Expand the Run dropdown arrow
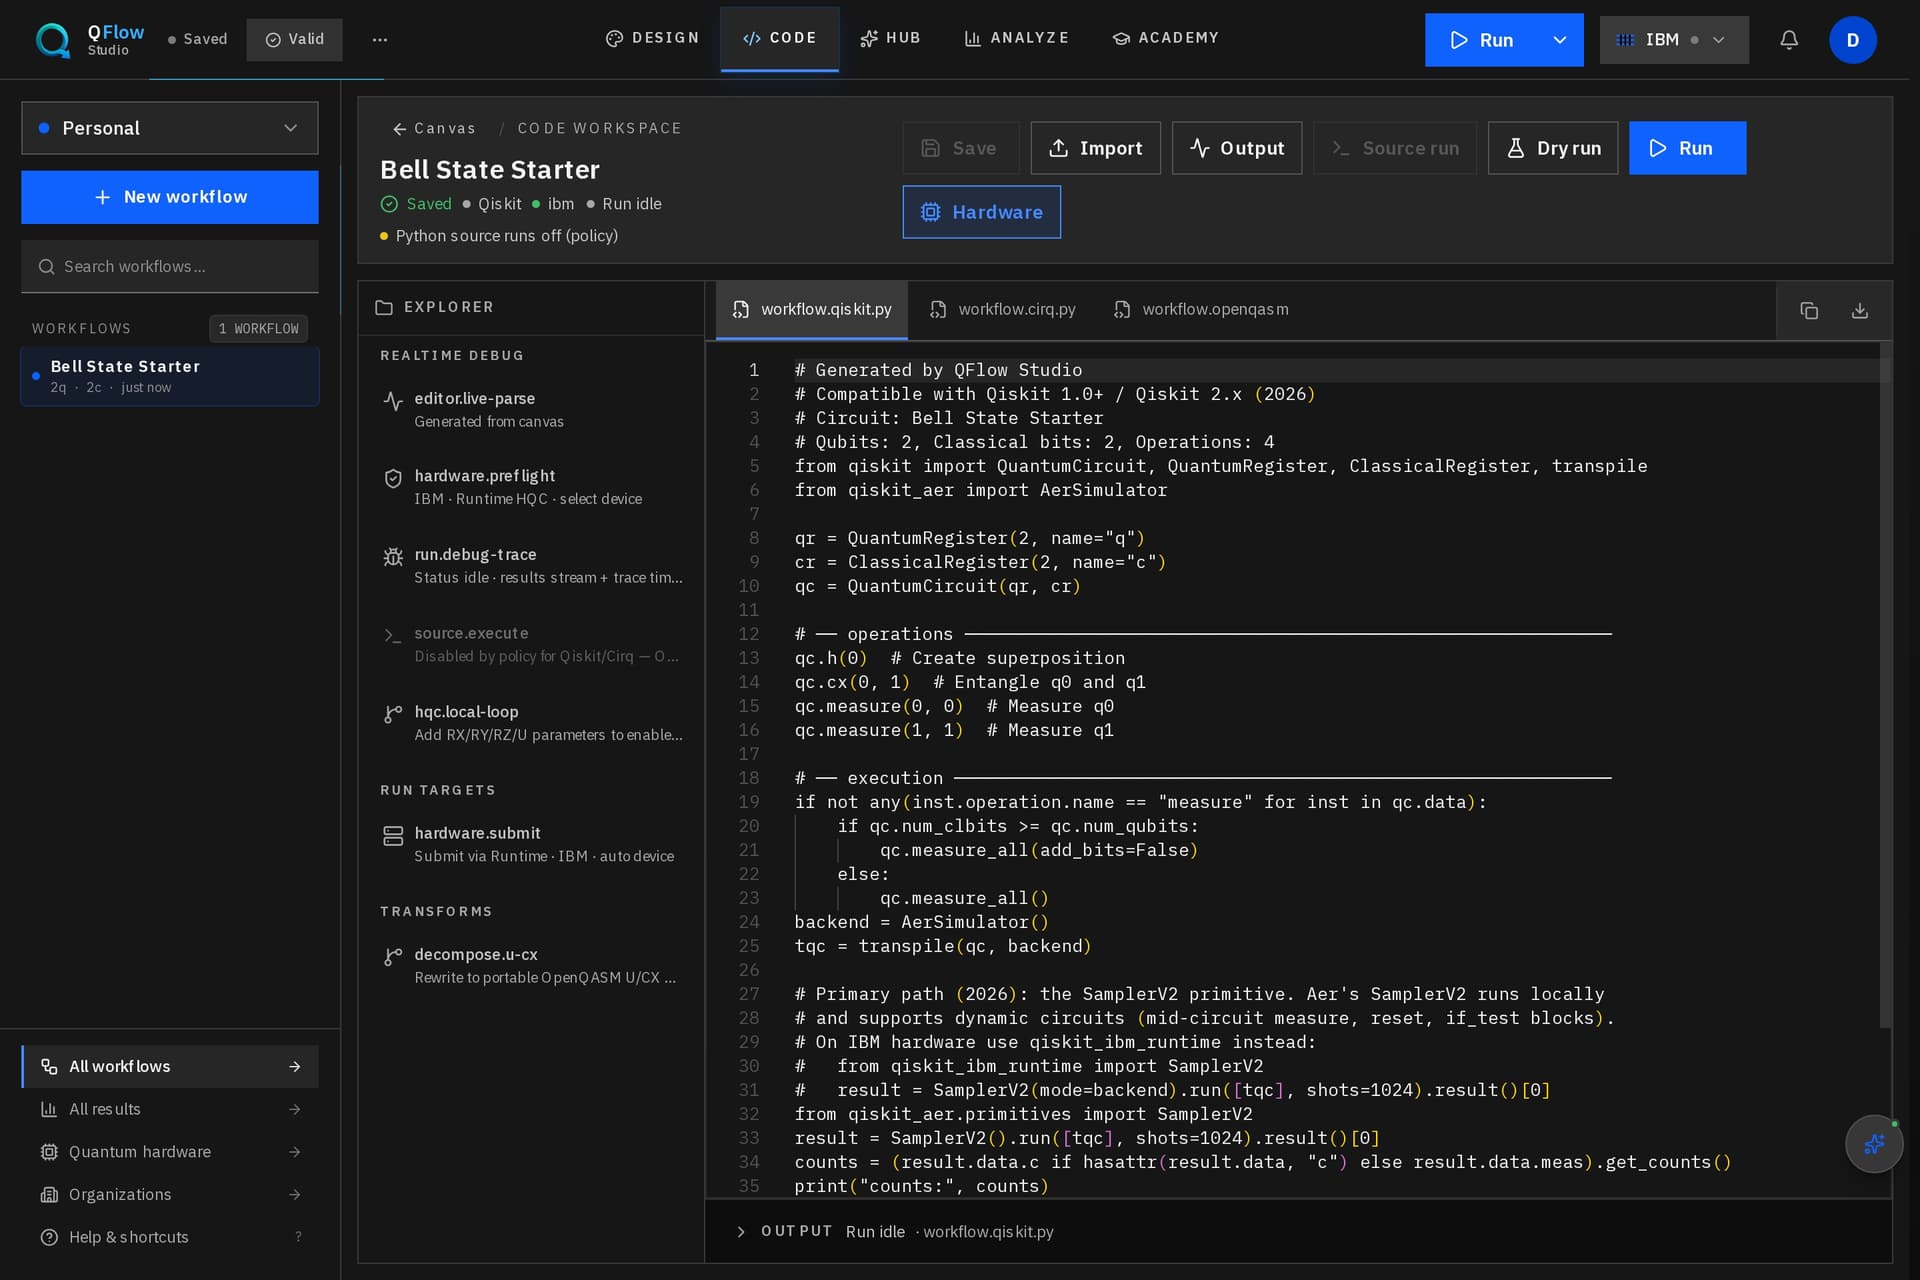The height and width of the screenshot is (1280, 1920). [x=1560, y=40]
